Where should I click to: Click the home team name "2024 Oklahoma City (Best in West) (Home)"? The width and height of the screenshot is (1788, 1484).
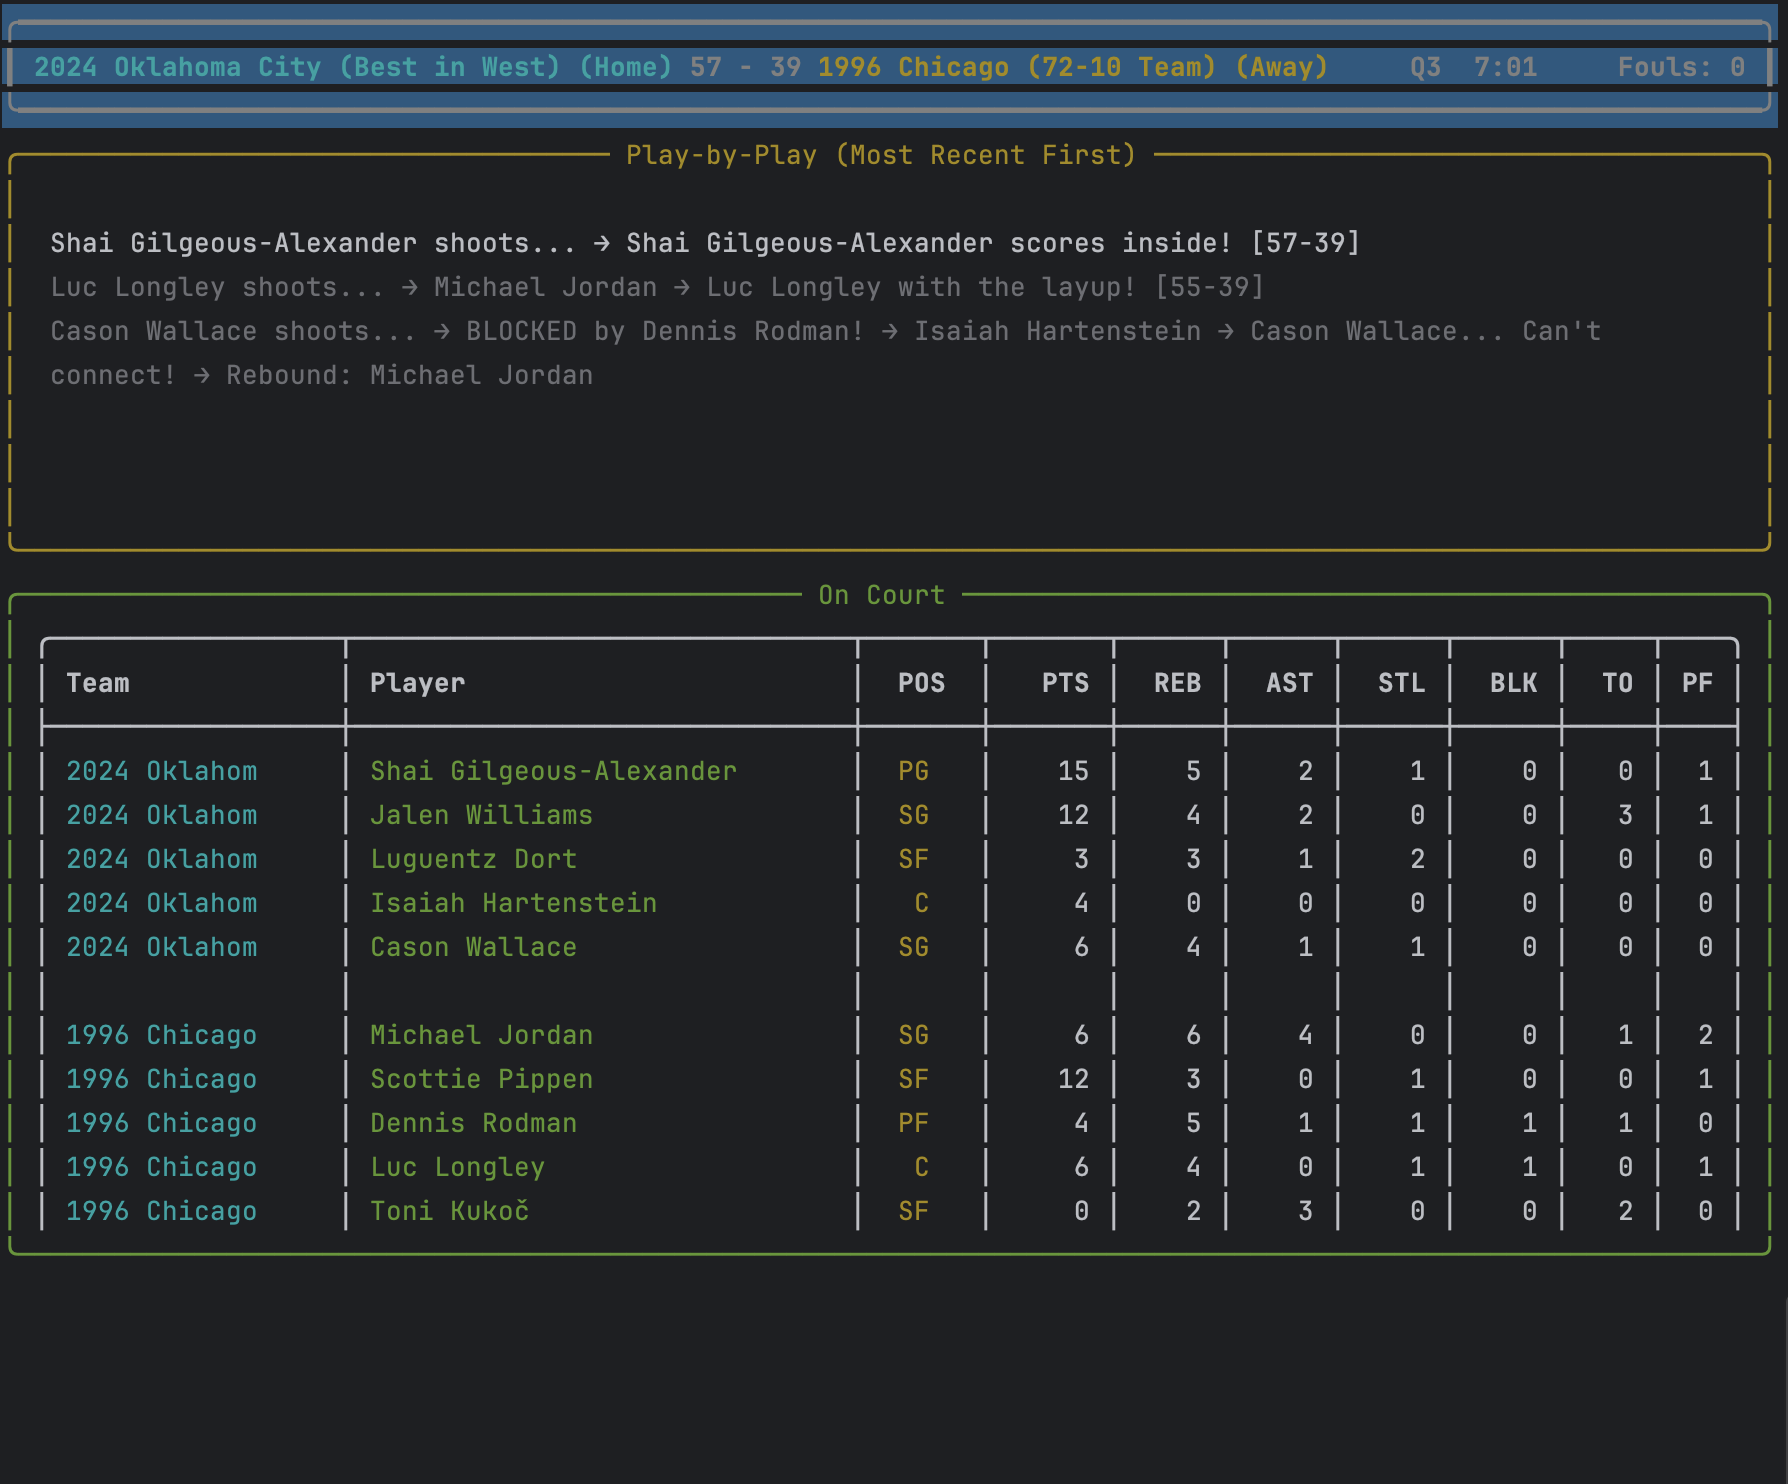(x=353, y=67)
